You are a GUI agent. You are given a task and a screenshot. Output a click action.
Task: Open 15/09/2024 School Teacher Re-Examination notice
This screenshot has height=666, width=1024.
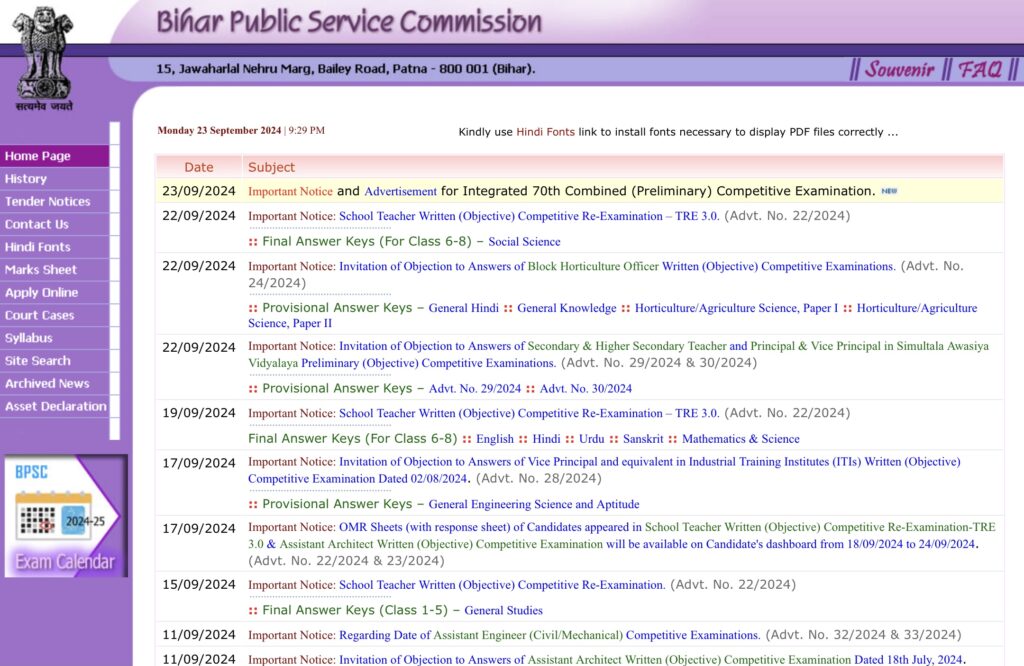point(502,585)
